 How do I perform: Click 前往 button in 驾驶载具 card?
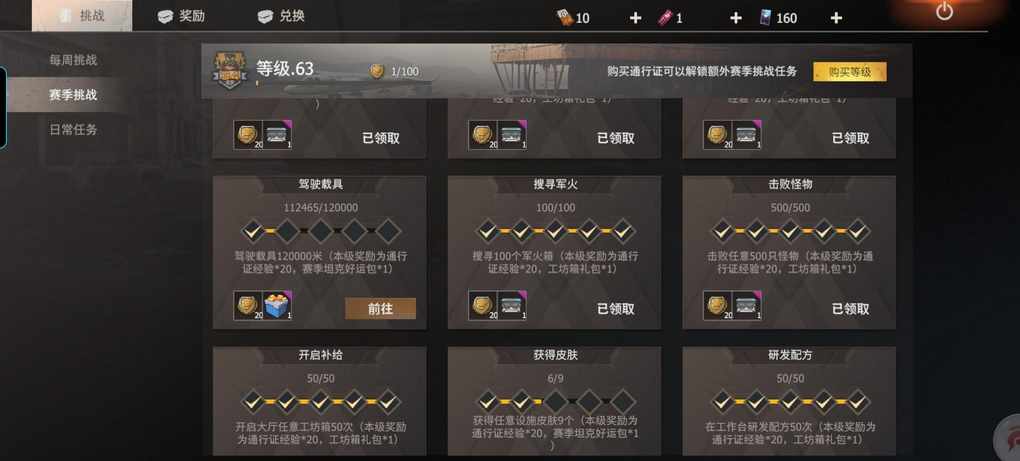[381, 309]
